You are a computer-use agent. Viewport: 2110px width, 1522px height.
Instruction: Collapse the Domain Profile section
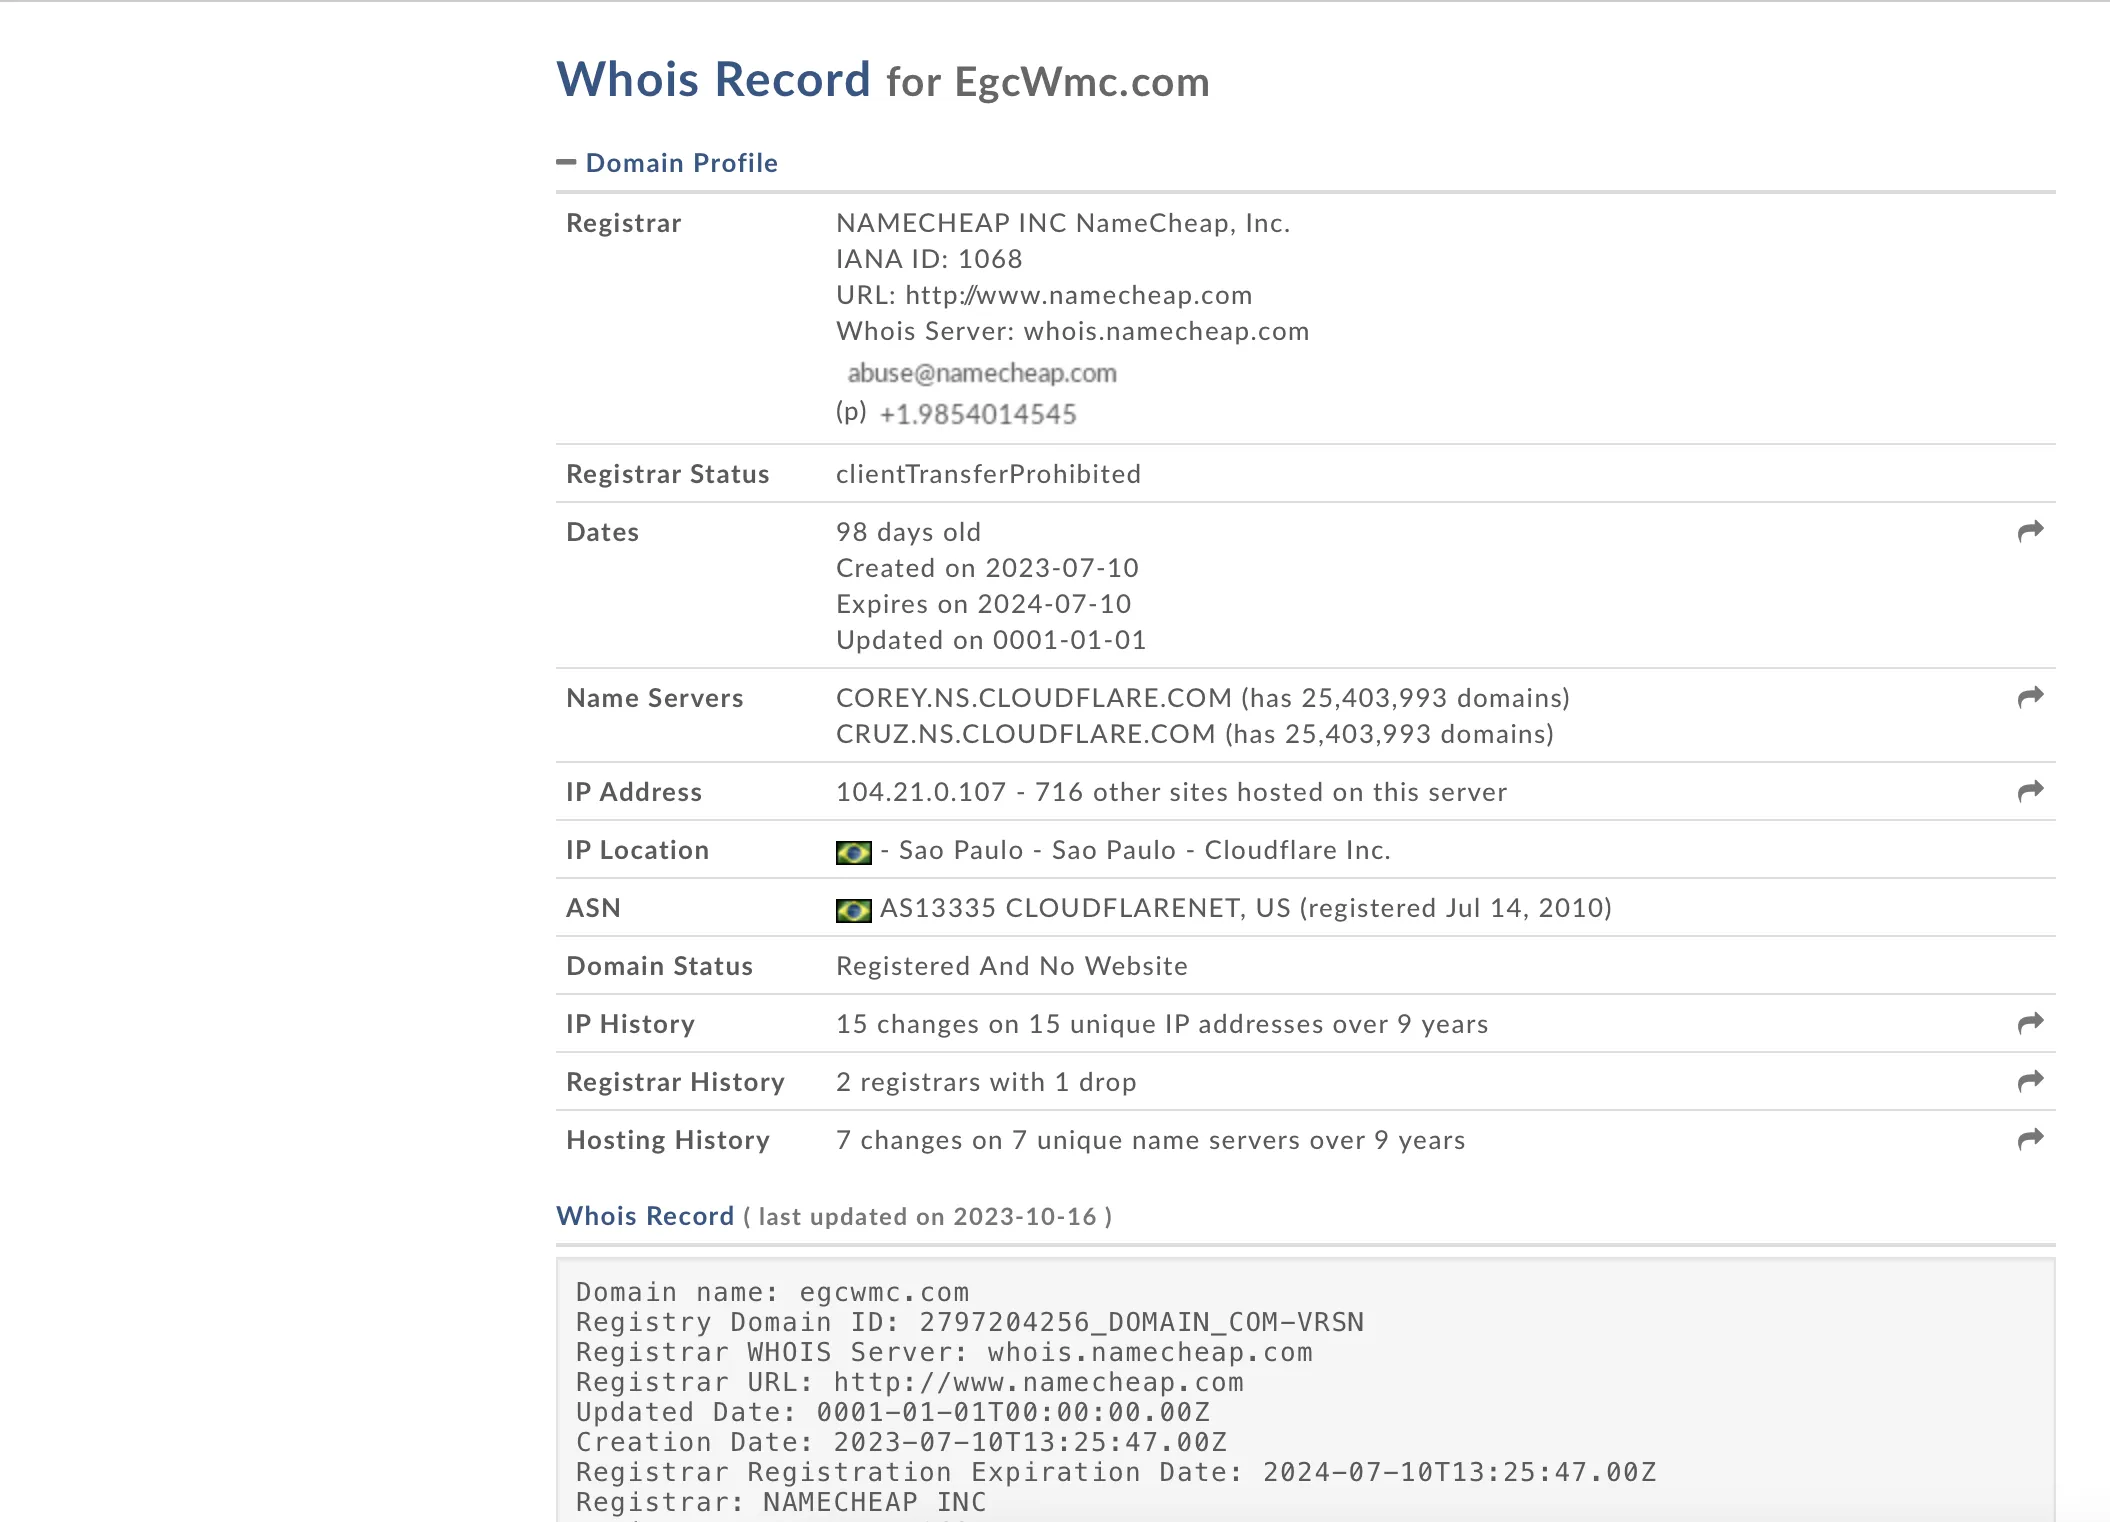[x=566, y=162]
